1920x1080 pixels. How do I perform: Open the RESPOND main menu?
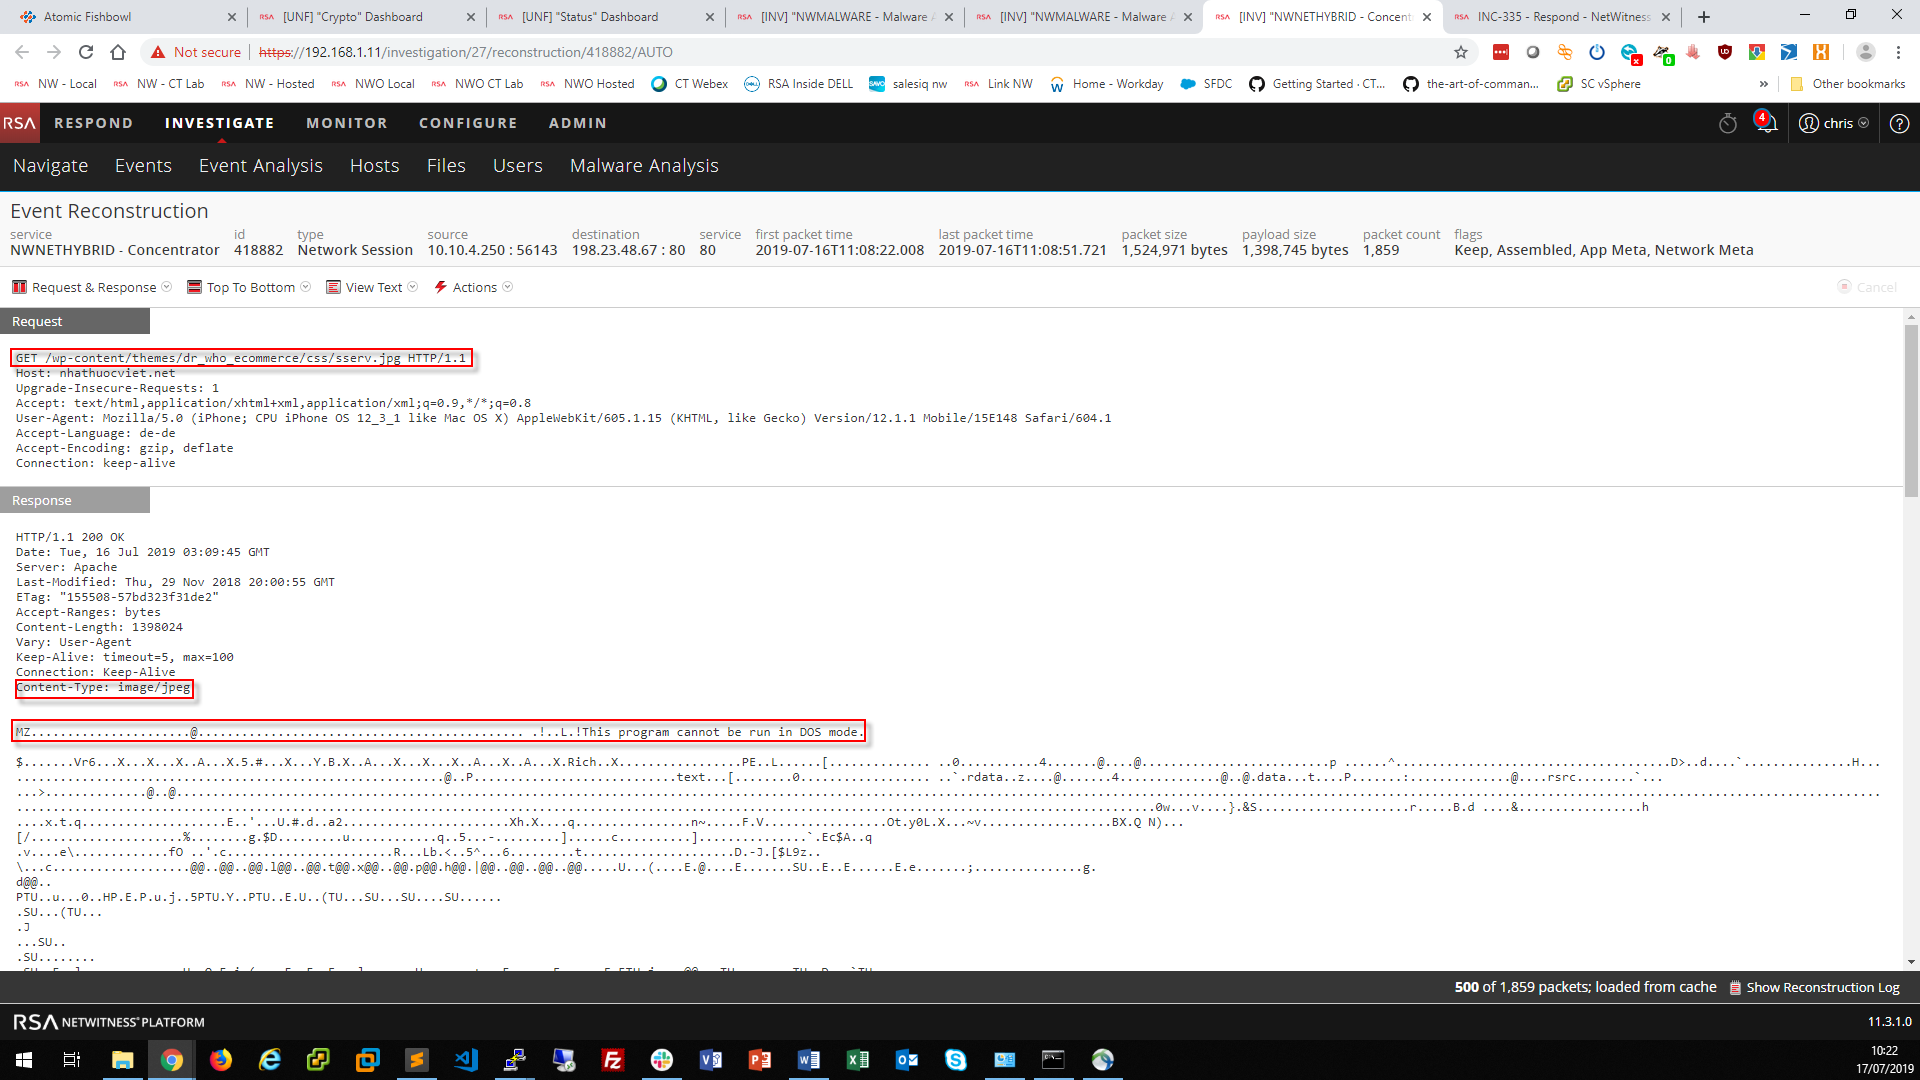[93, 123]
